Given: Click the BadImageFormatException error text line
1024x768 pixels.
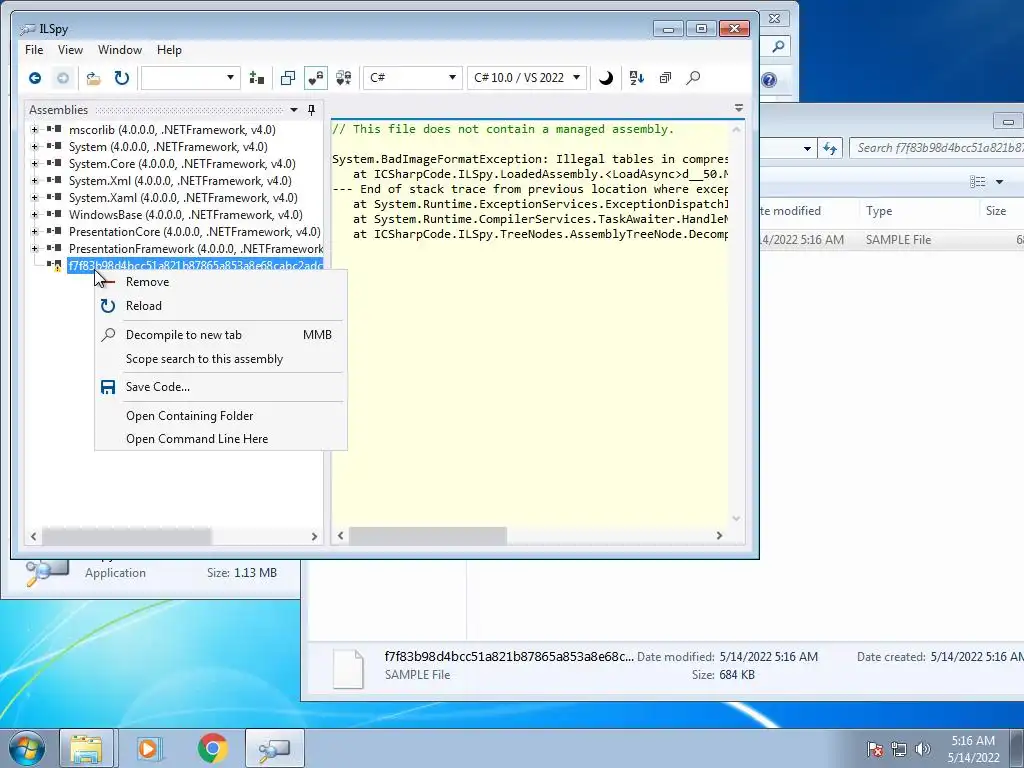Looking at the screenshot, I should tap(530, 159).
